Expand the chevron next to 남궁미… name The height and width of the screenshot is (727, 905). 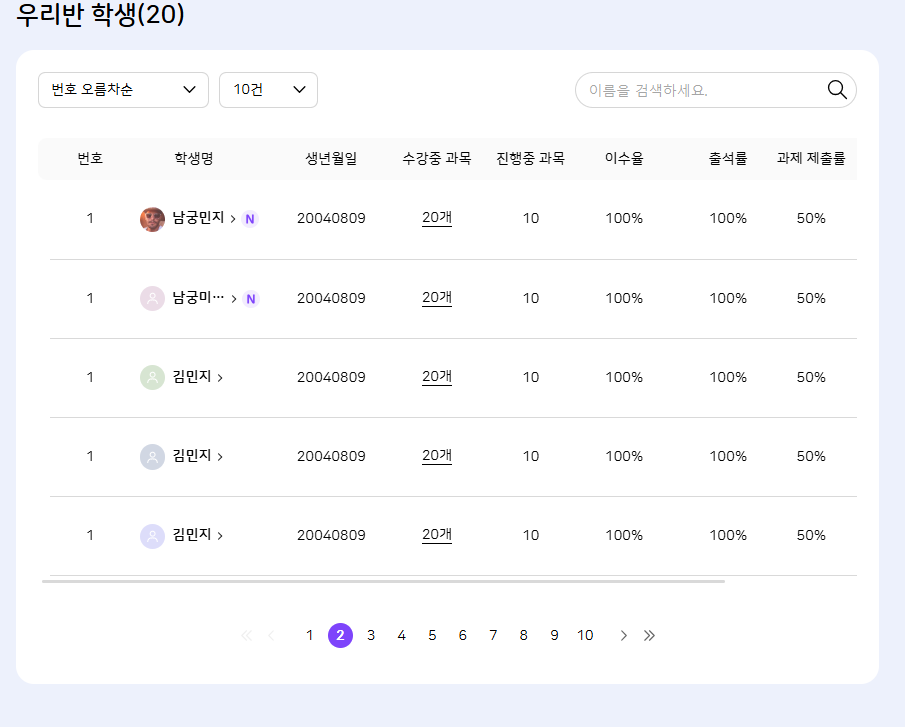[x=234, y=298]
